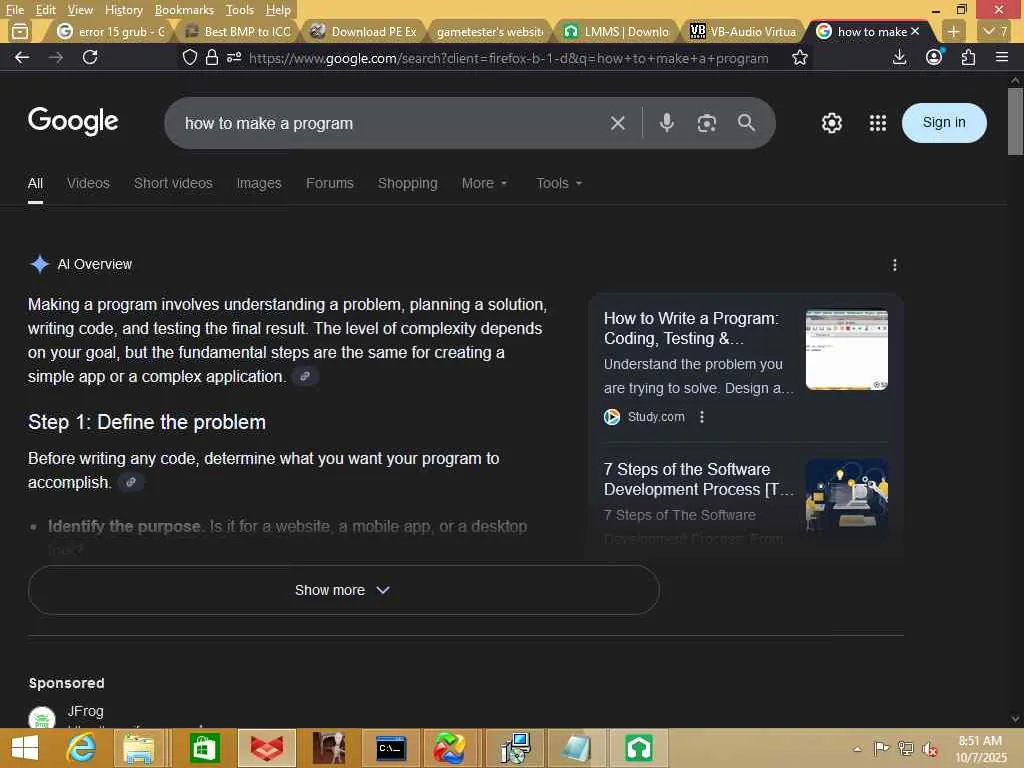Open the Google apps grid
The image size is (1024, 768).
pos(878,123)
